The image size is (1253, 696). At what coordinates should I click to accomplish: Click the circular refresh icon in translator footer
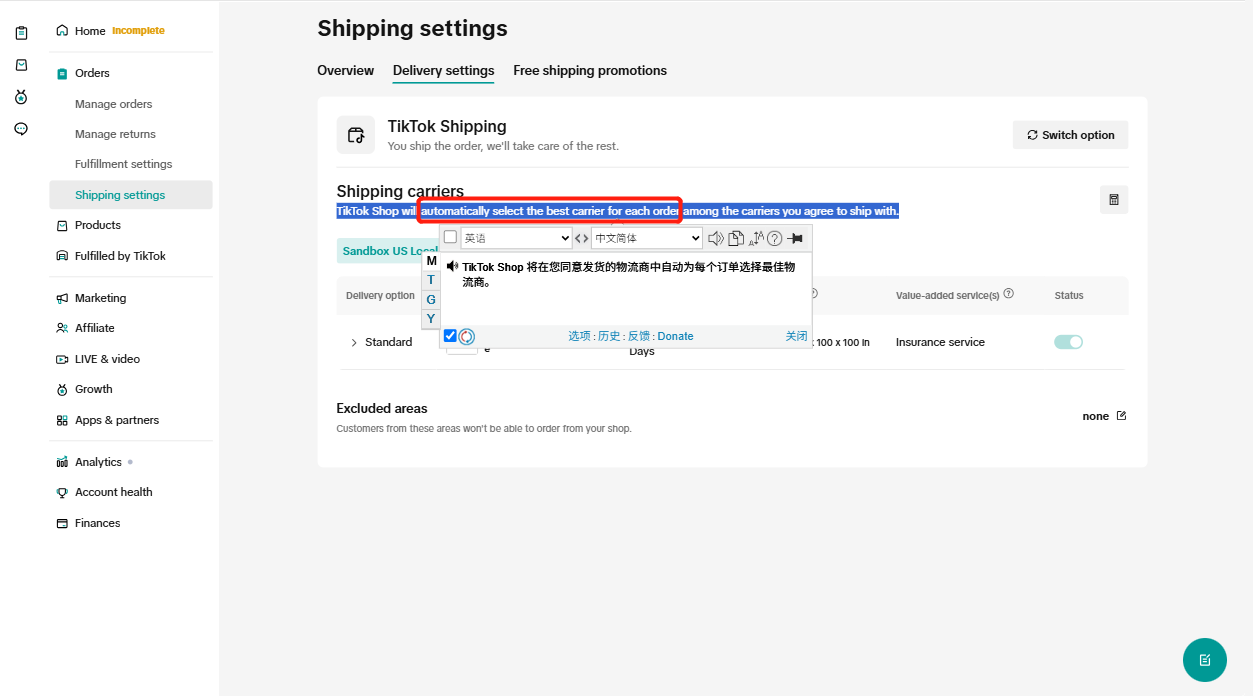pos(467,336)
